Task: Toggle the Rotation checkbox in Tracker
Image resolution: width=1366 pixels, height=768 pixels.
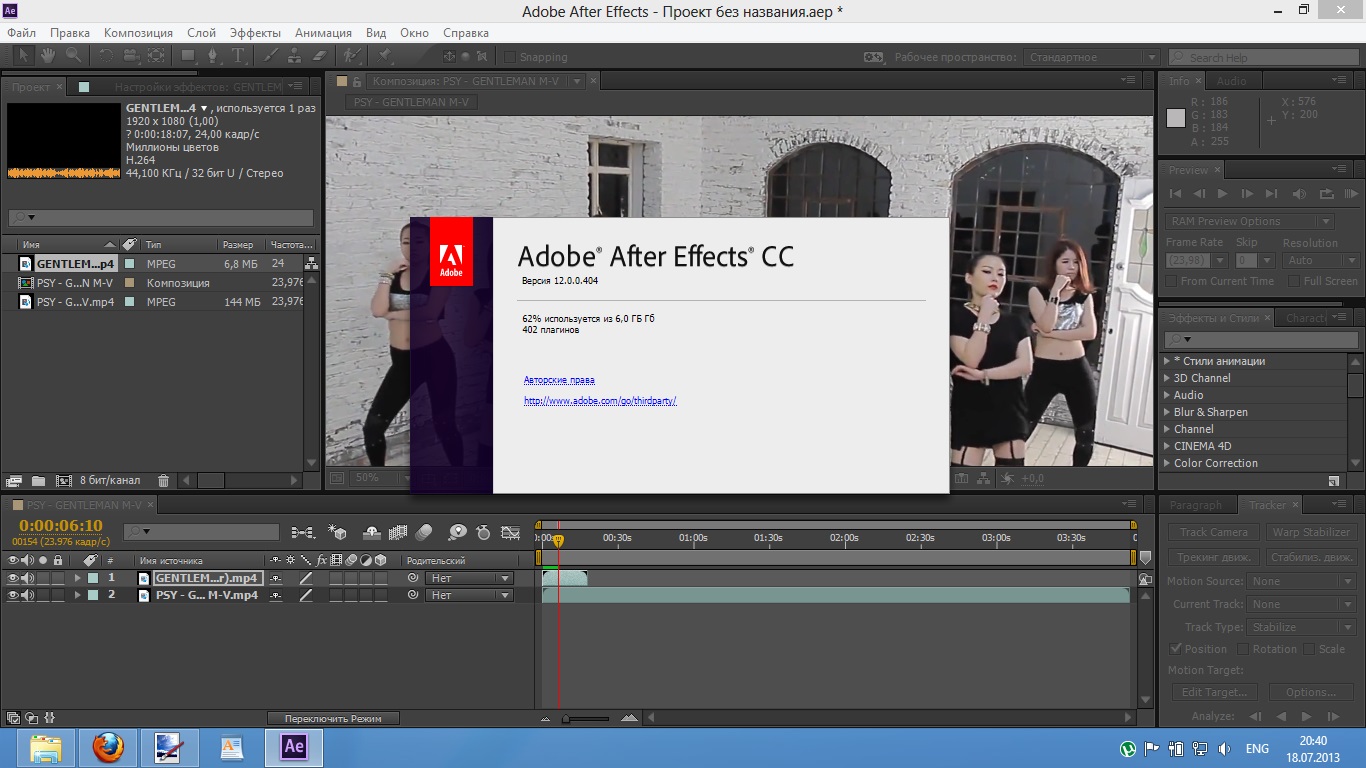Action: (x=1243, y=649)
